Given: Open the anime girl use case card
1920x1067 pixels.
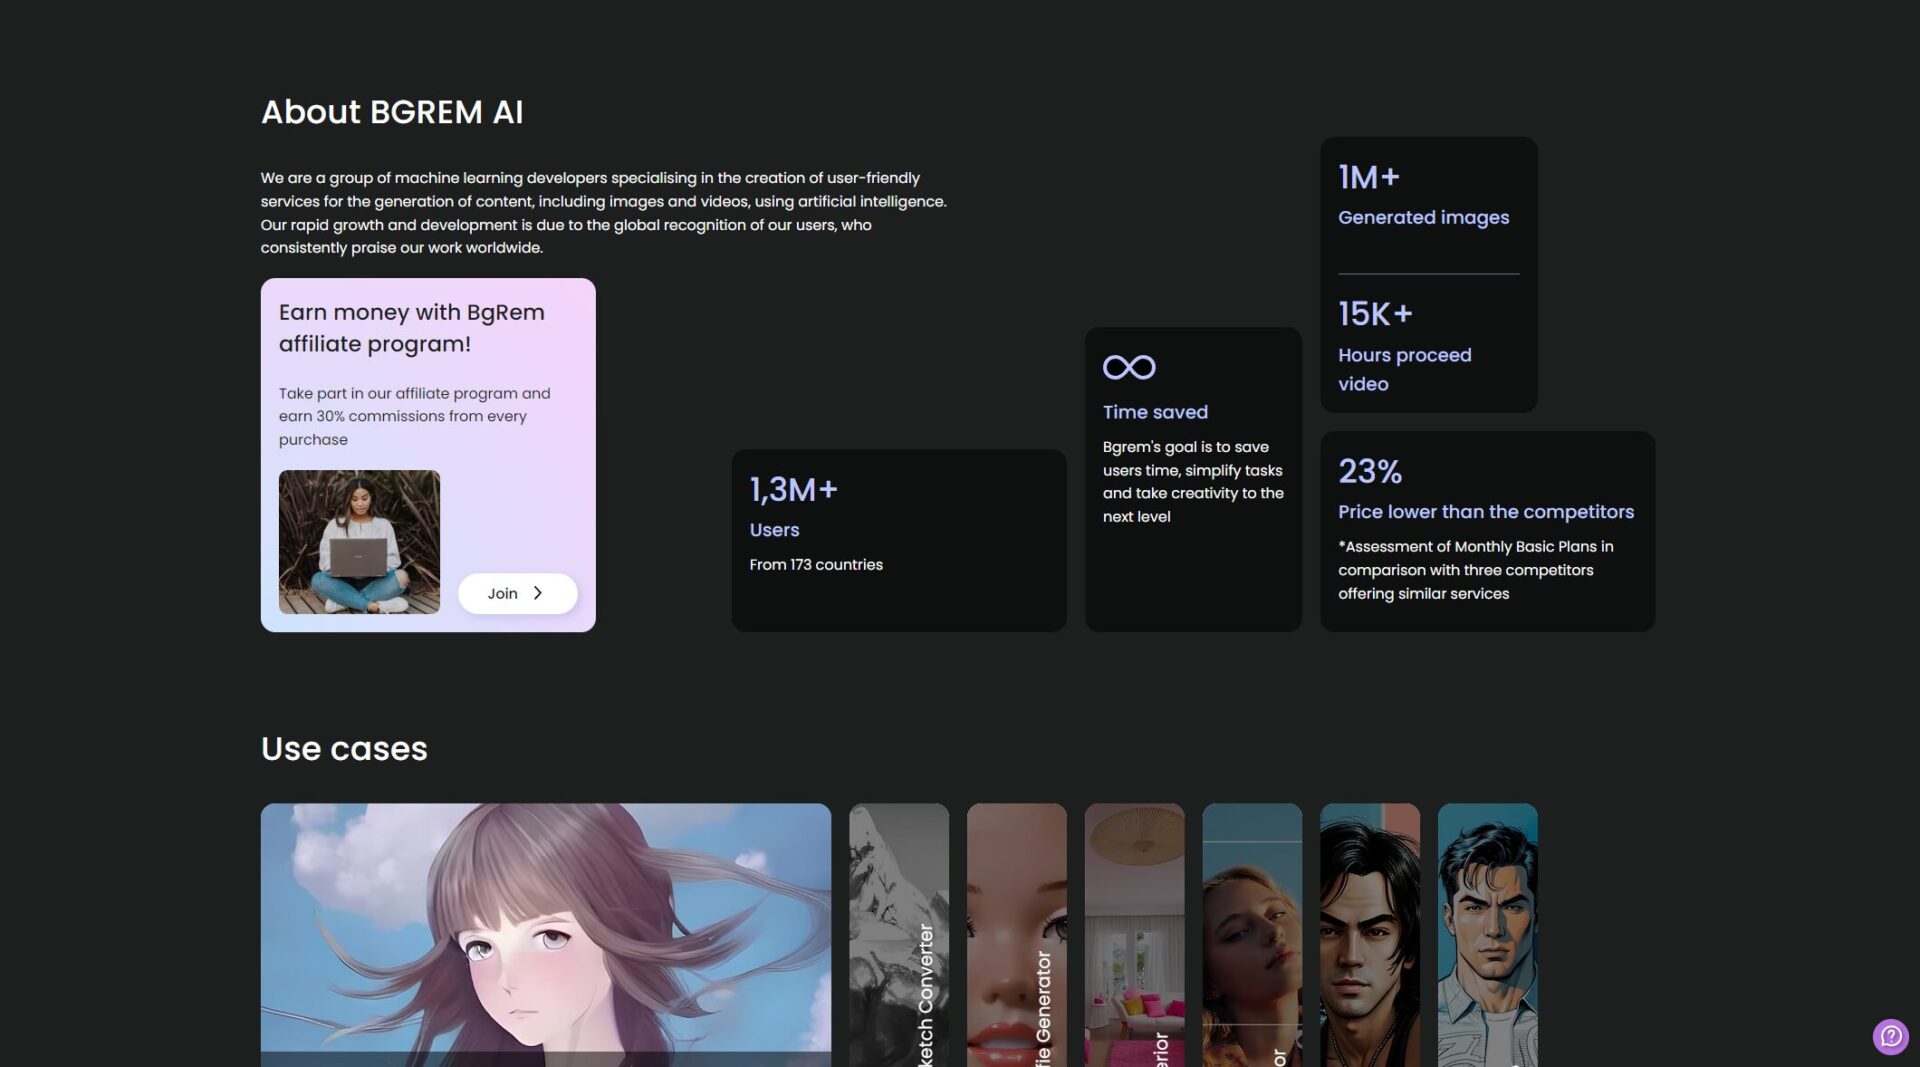Looking at the screenshot, I should tap(545, 934).
